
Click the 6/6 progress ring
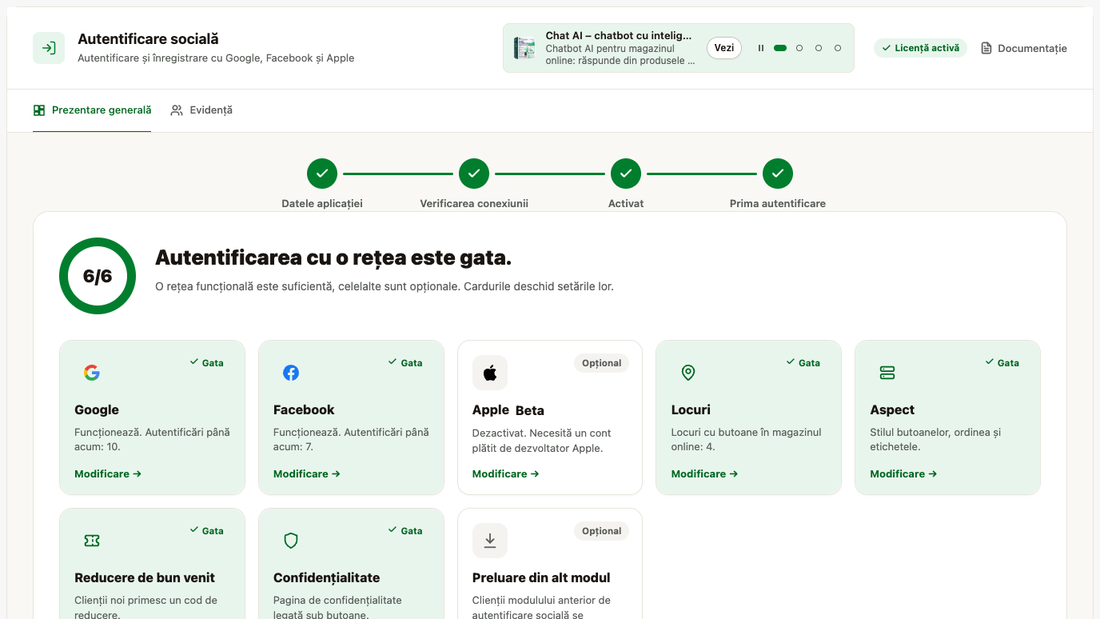click(98, 276)
